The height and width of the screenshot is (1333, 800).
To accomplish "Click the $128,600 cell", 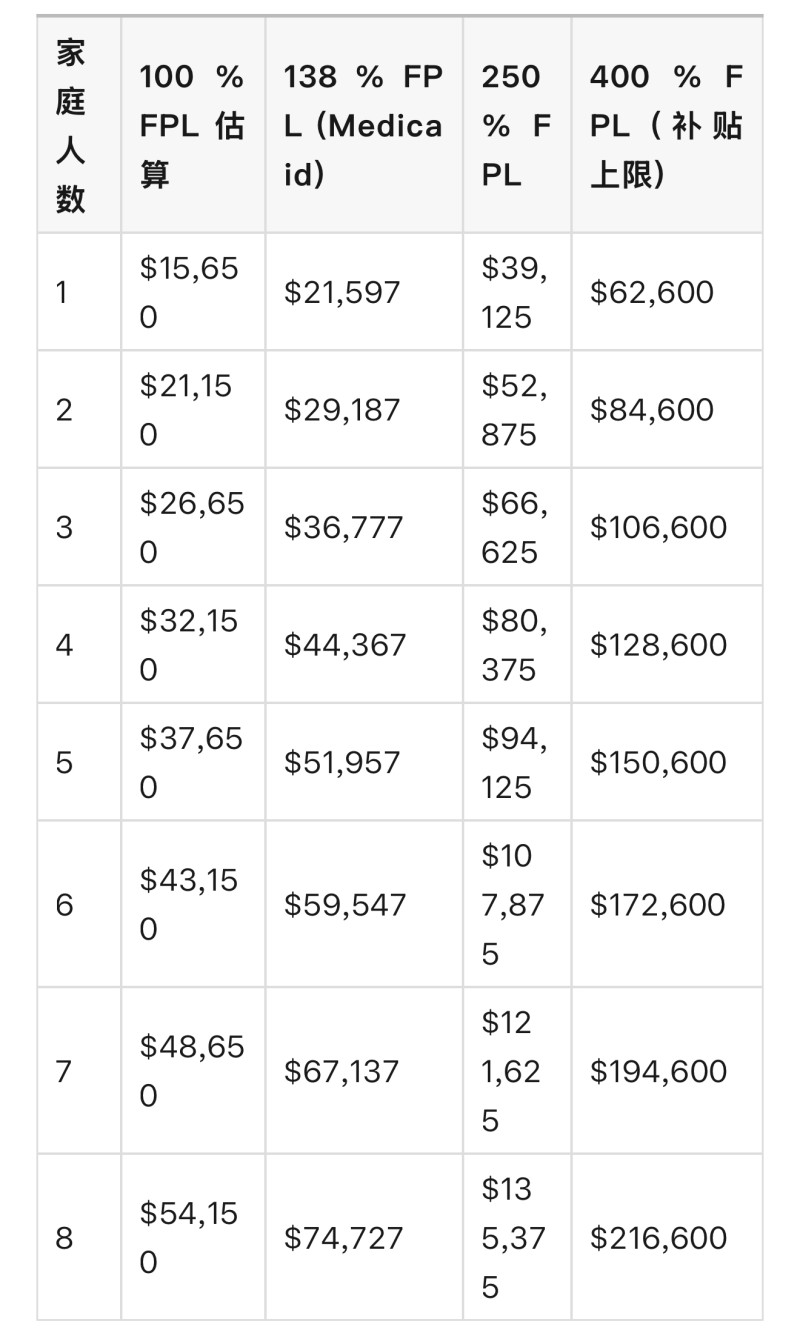I will (x=659, y=645).
